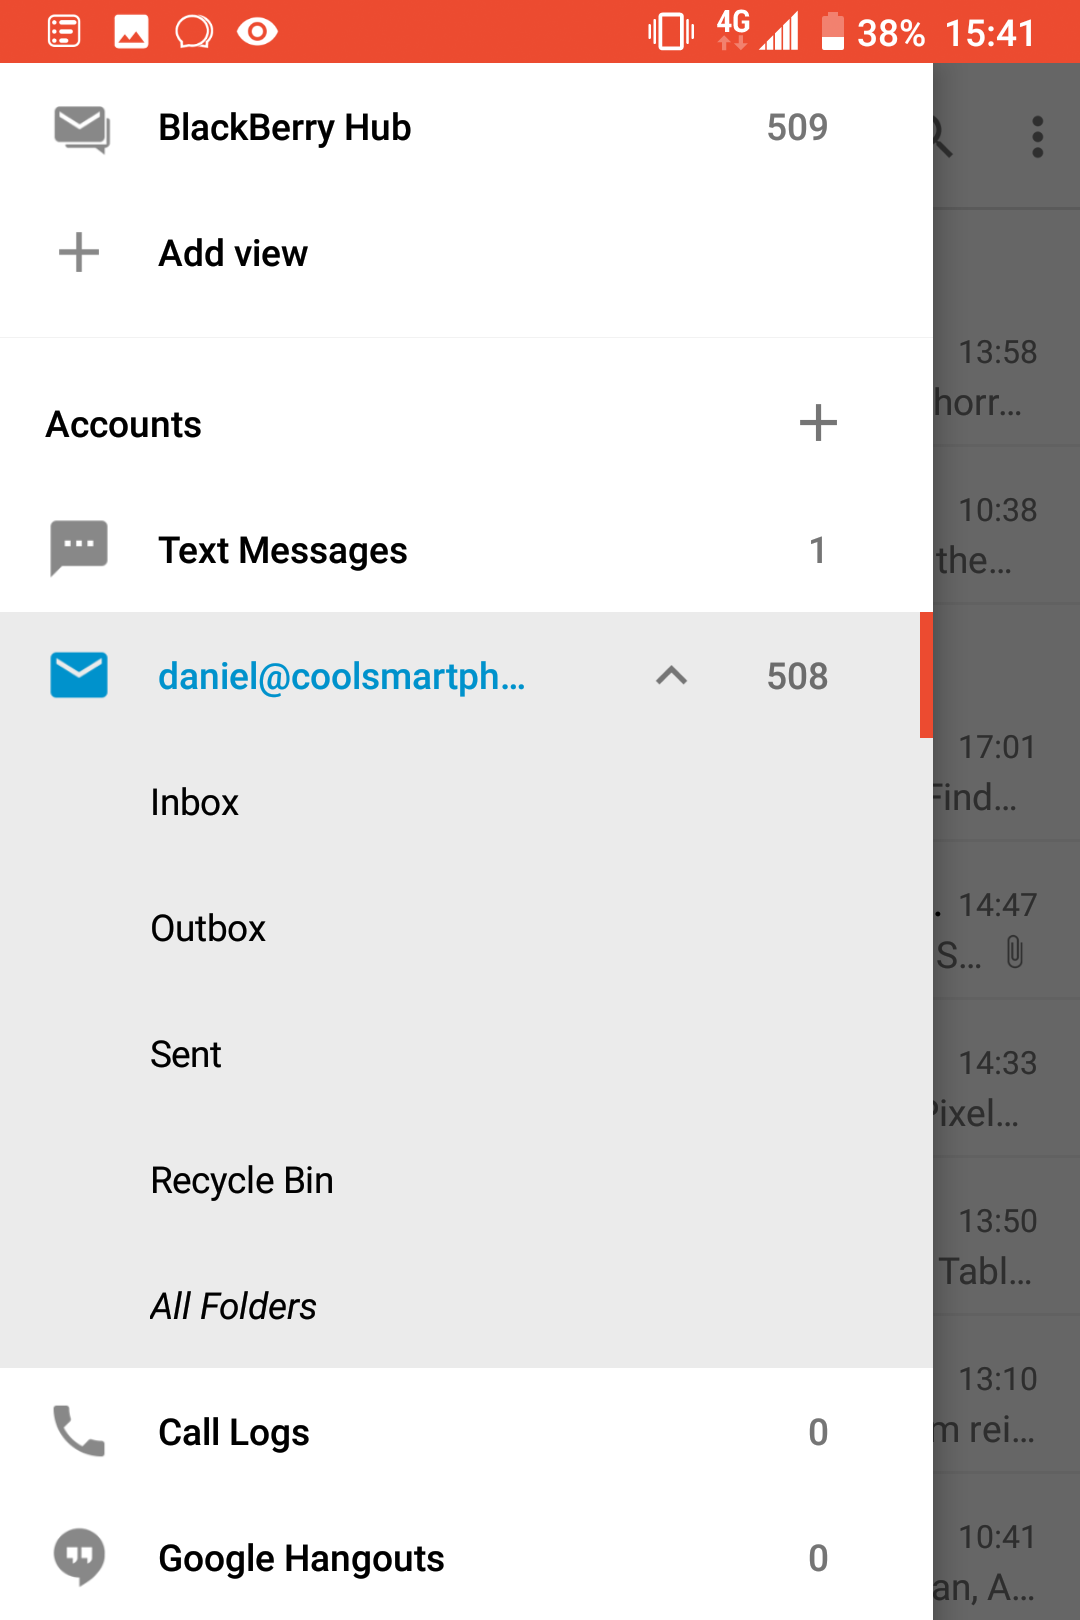The width and height of the screenshot is (1080, 1620).
Task: Tap the vibrate mode status icon
Action: 671,32
